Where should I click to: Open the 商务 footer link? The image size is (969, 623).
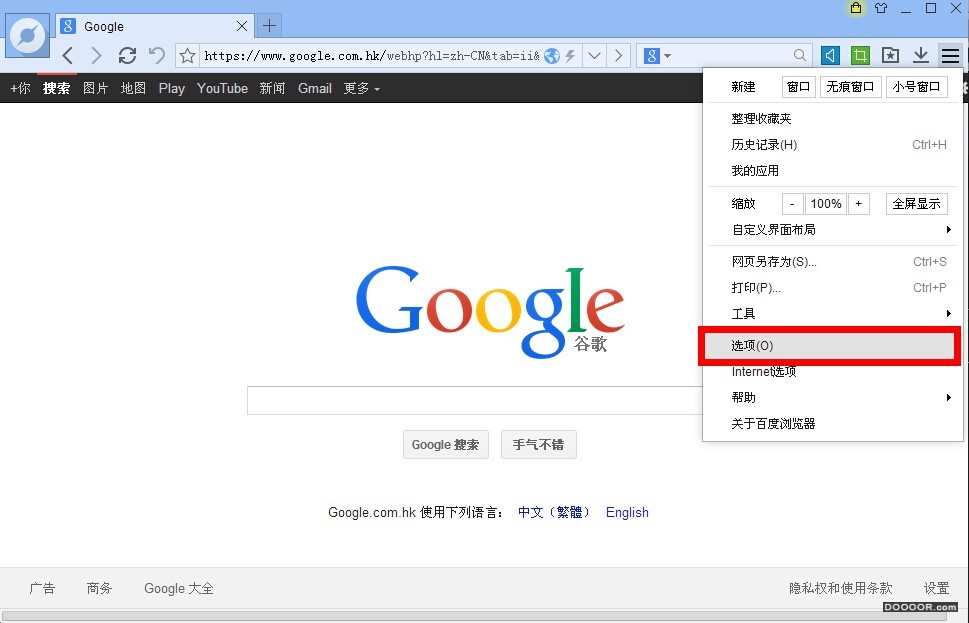coord(99,588)
